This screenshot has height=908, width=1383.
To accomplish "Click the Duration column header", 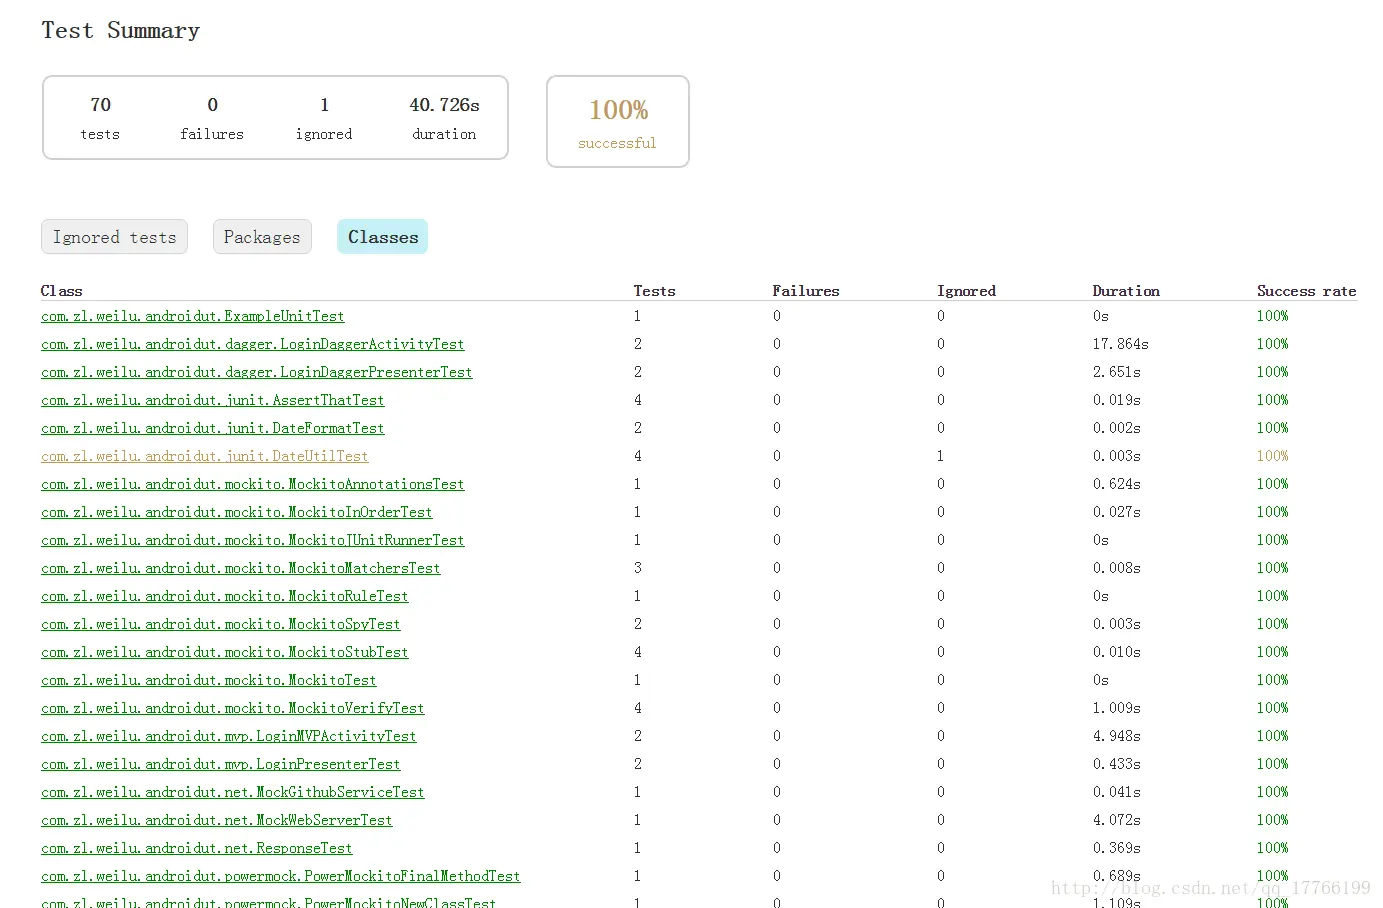I will [x=1126, y=291].
